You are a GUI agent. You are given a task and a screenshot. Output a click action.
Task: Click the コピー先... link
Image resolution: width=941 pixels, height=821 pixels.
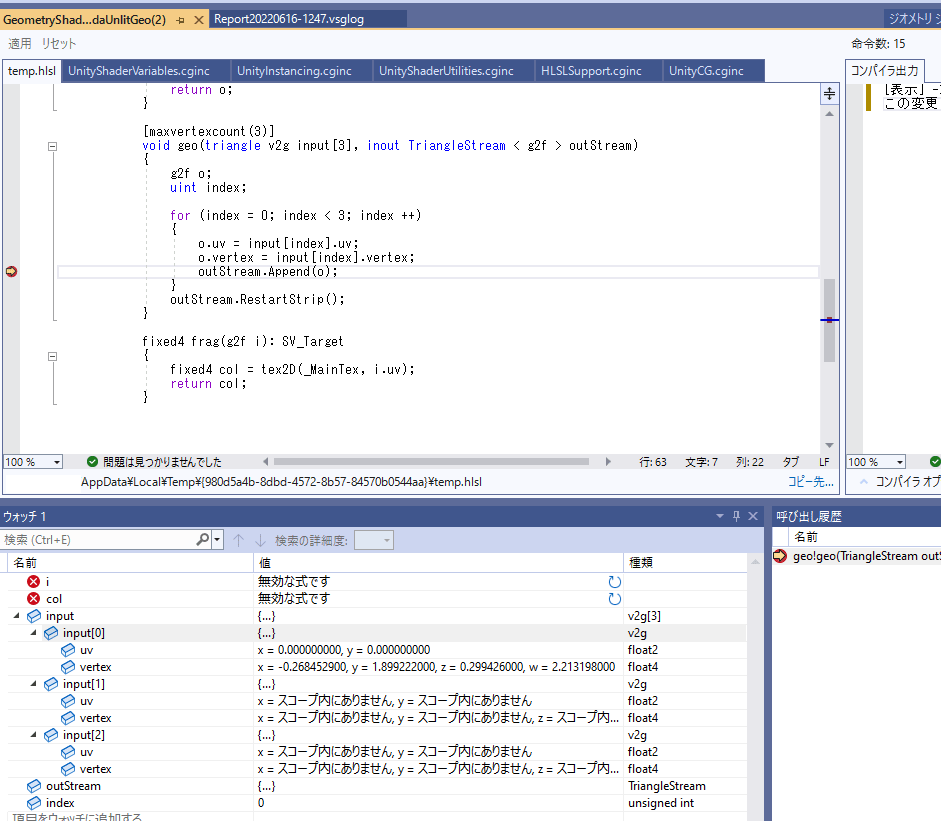click(x=811, y=482)
